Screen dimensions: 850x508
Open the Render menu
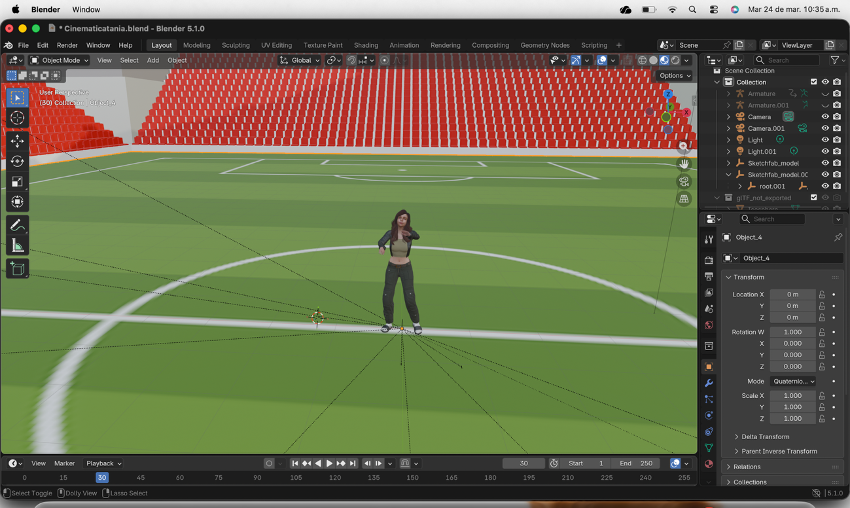[67, 45]
